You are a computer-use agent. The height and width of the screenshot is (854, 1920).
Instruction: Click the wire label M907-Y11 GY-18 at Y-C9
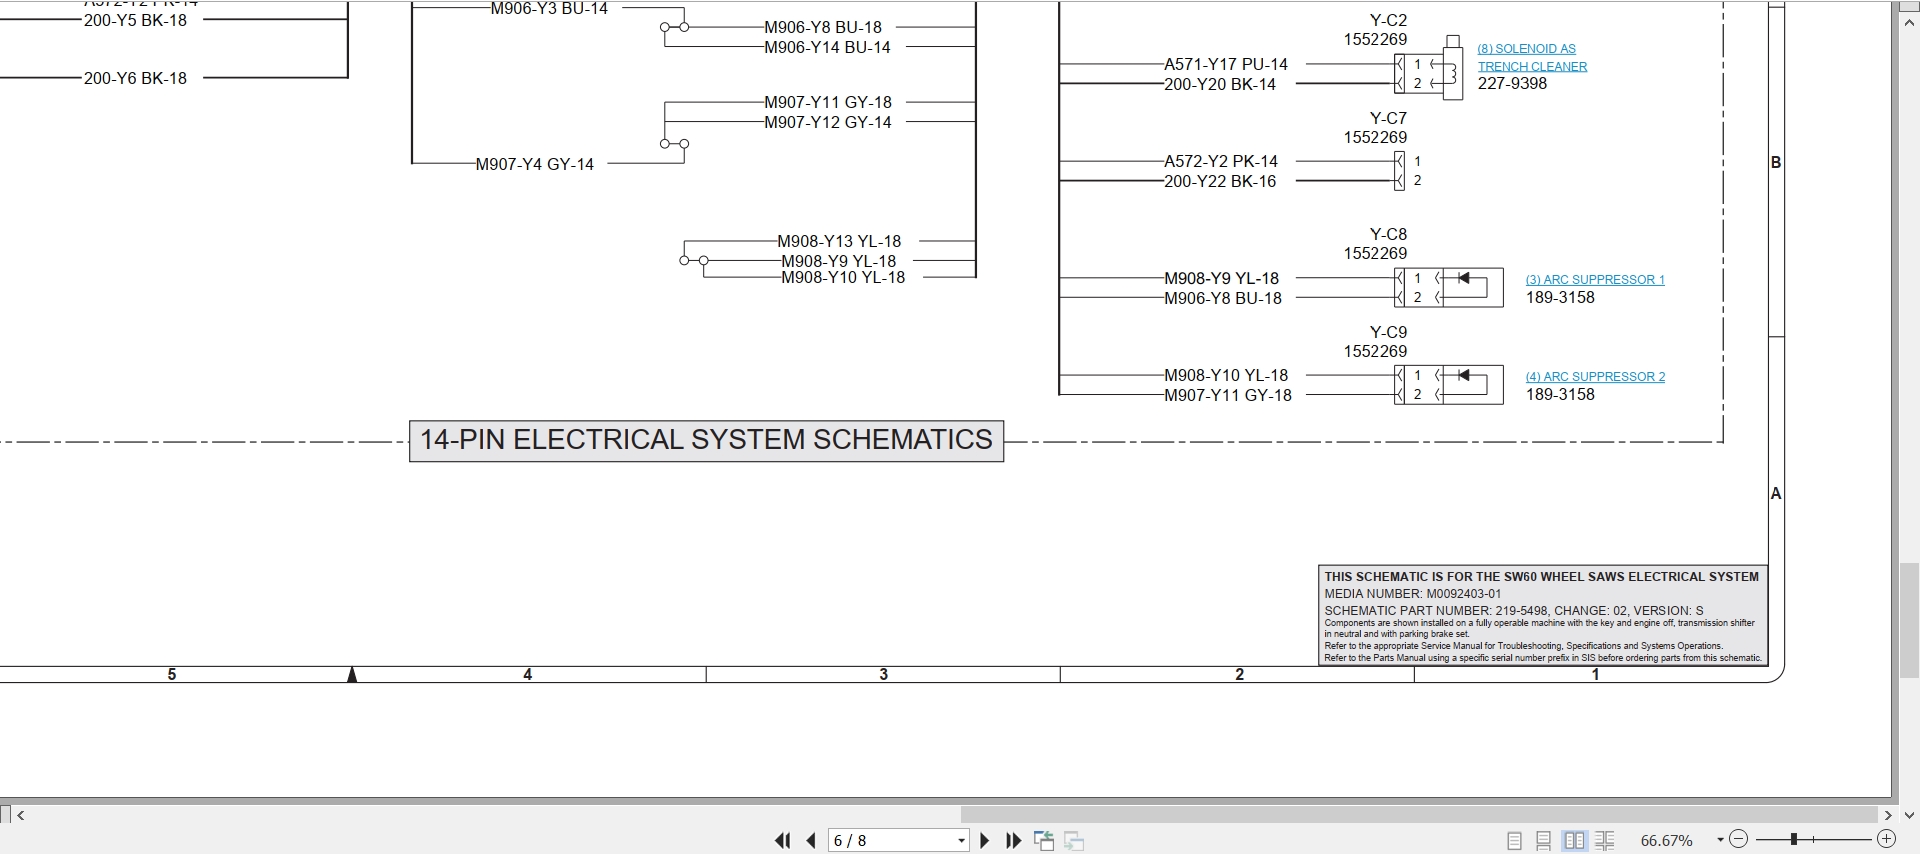point(1228,396)
